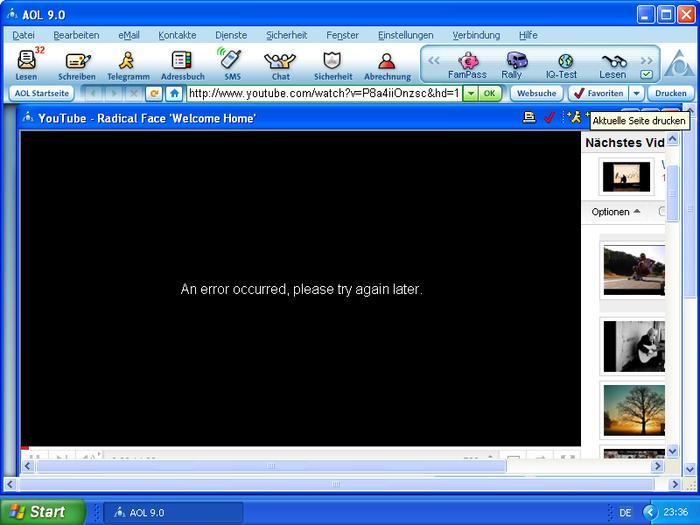The width and height of the screenshot is (700, 525).
Task: Expand hidden tray icons with the taskbar arrow
Action: pos(650,512)
